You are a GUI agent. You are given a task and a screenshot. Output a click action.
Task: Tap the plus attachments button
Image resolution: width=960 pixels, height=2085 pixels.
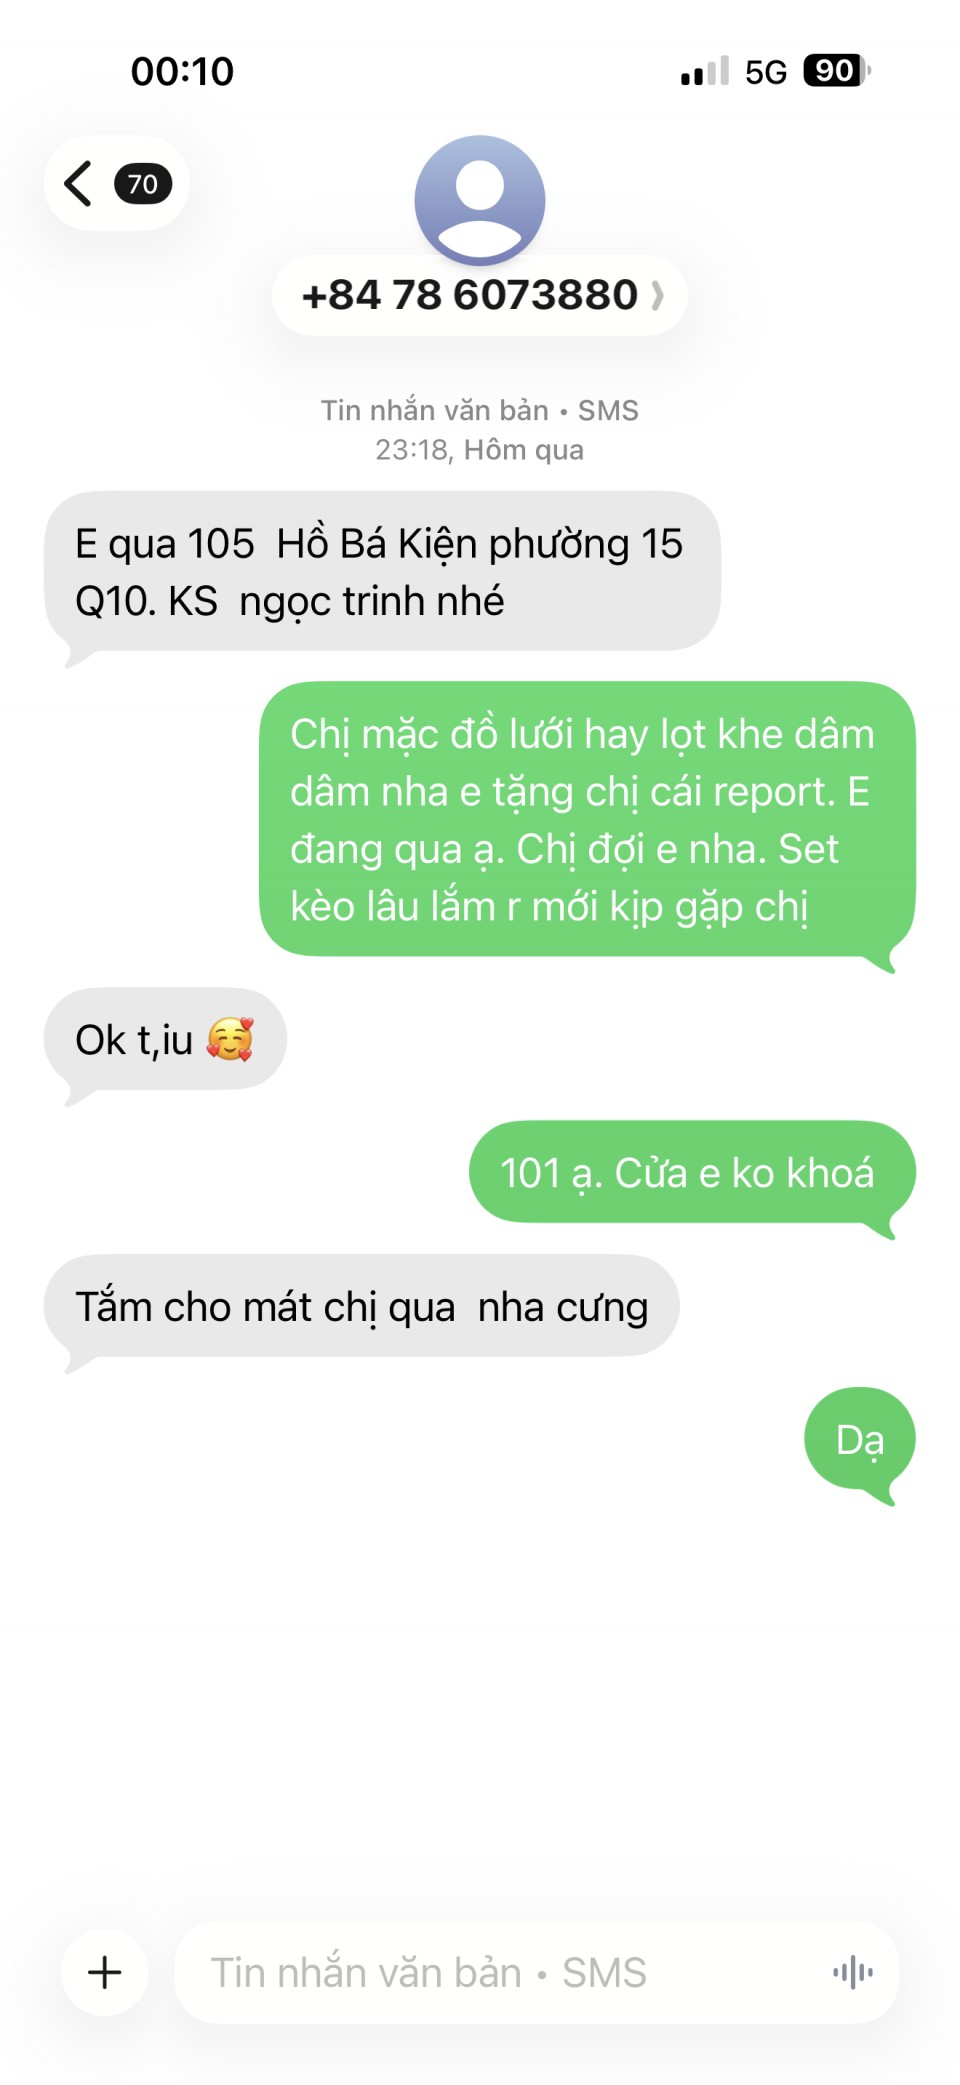click(105, 1972)
